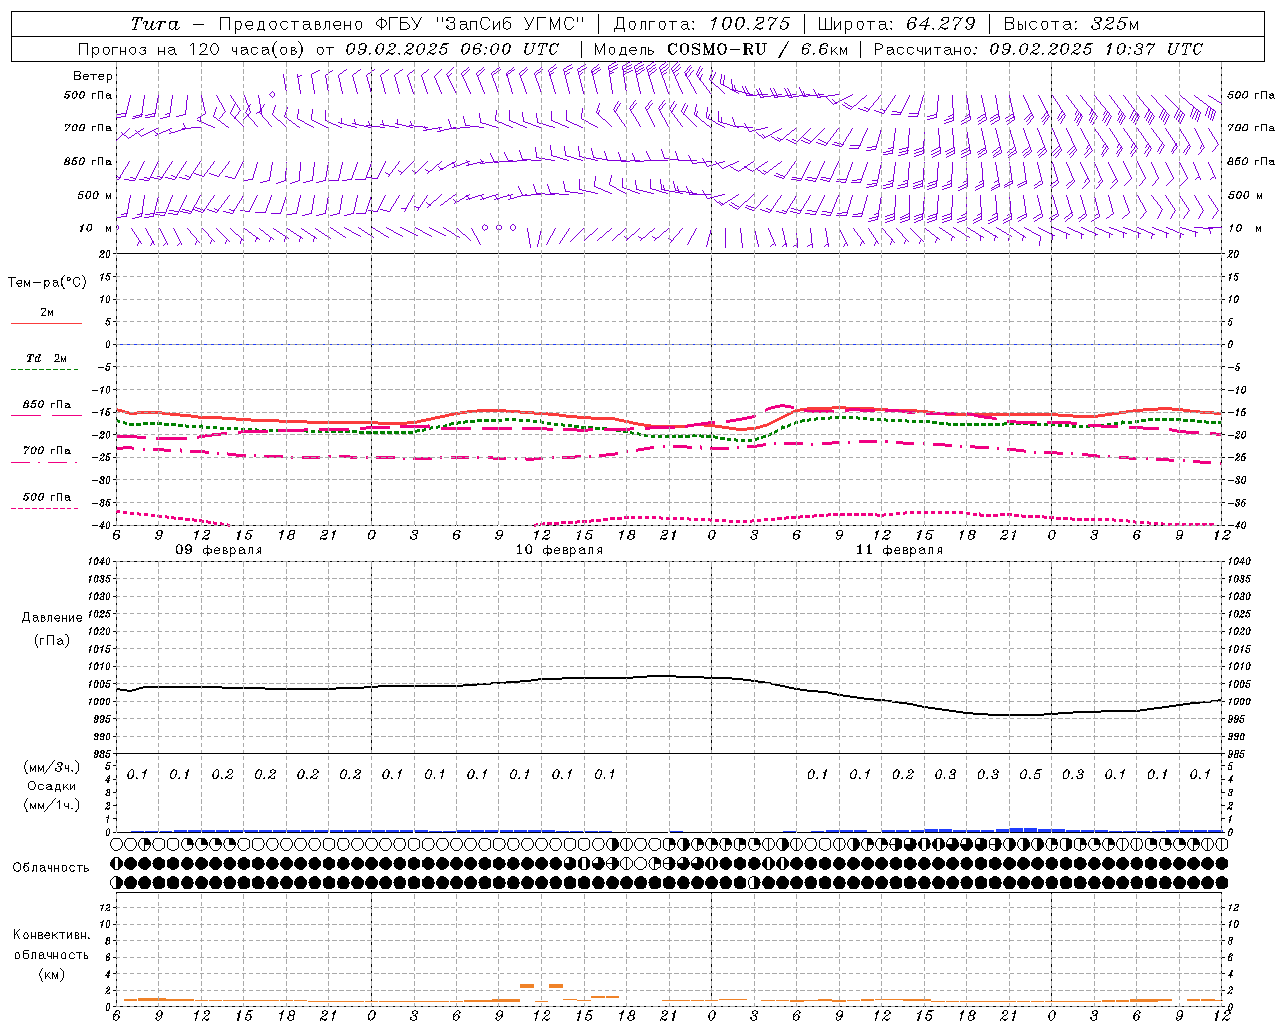Image resolution: width=1280 pixels, height=1024 pixels.
Task: Click the 'Модель COSMO-RU / 6.6км' text
Action: coord(720,49)
